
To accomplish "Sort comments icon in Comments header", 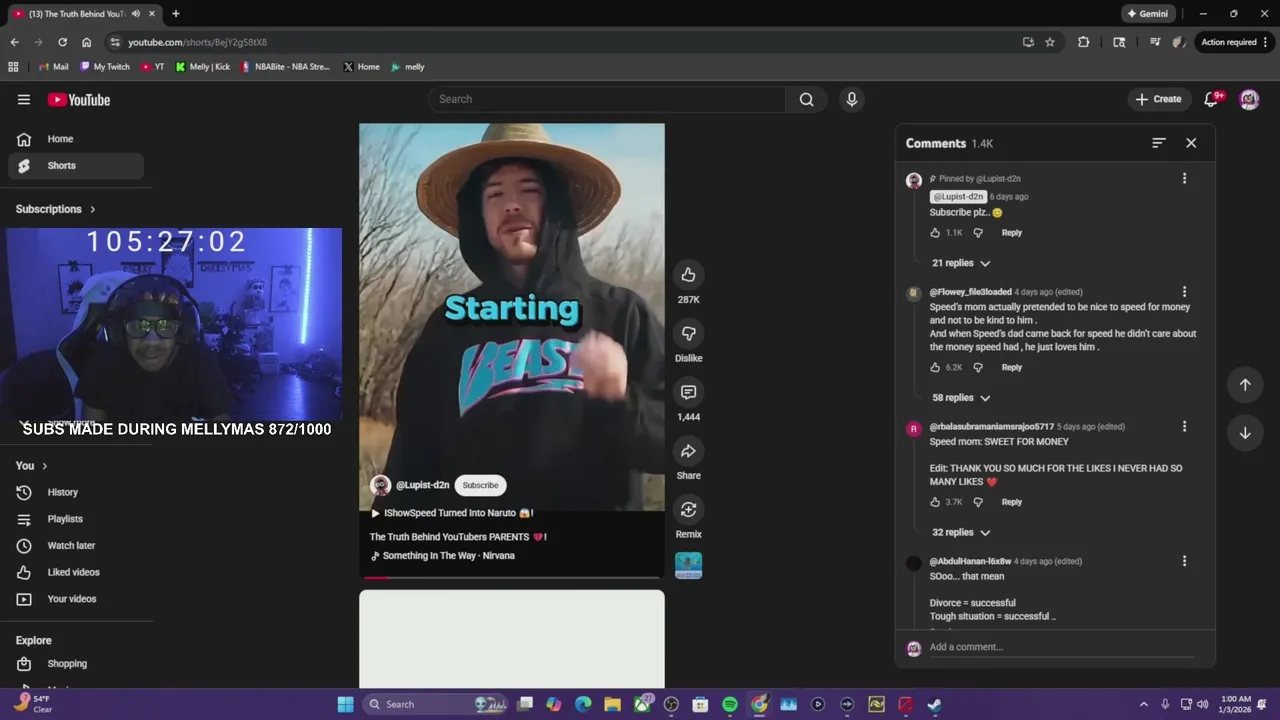I will tap(1158, 143).
